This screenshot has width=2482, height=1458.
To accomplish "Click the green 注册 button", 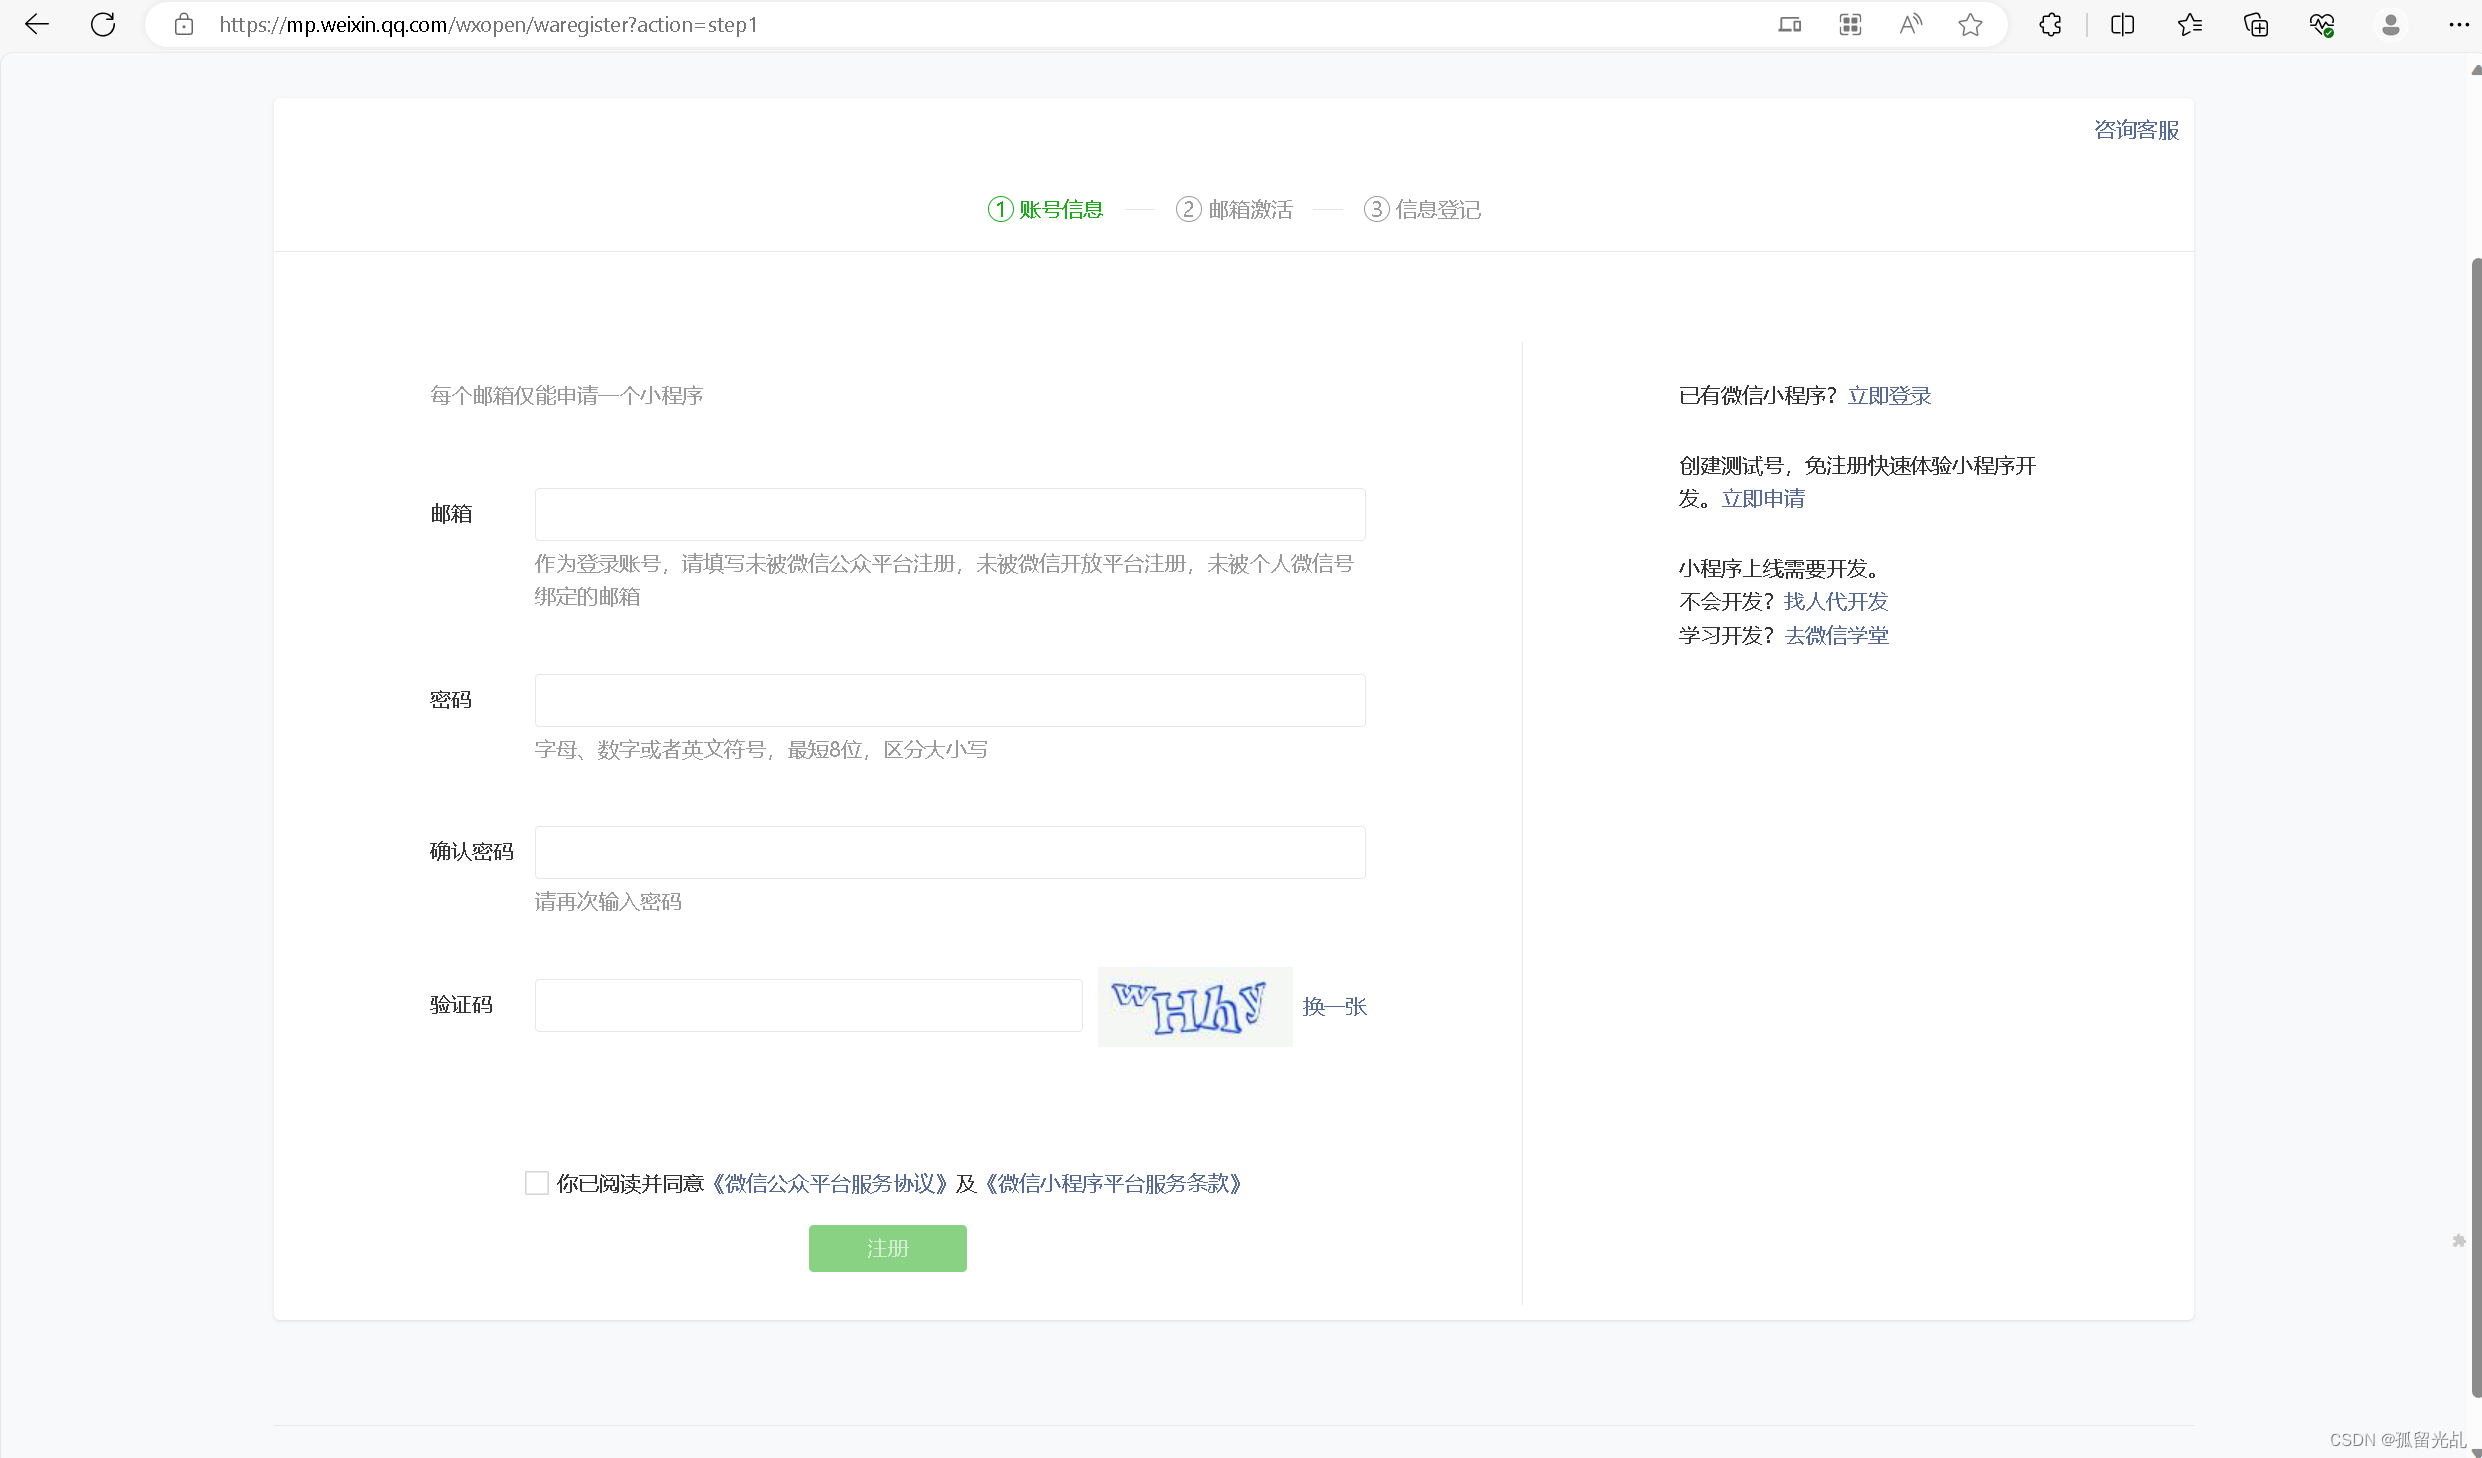I will pyautogui.click(x=887, y=1248).
